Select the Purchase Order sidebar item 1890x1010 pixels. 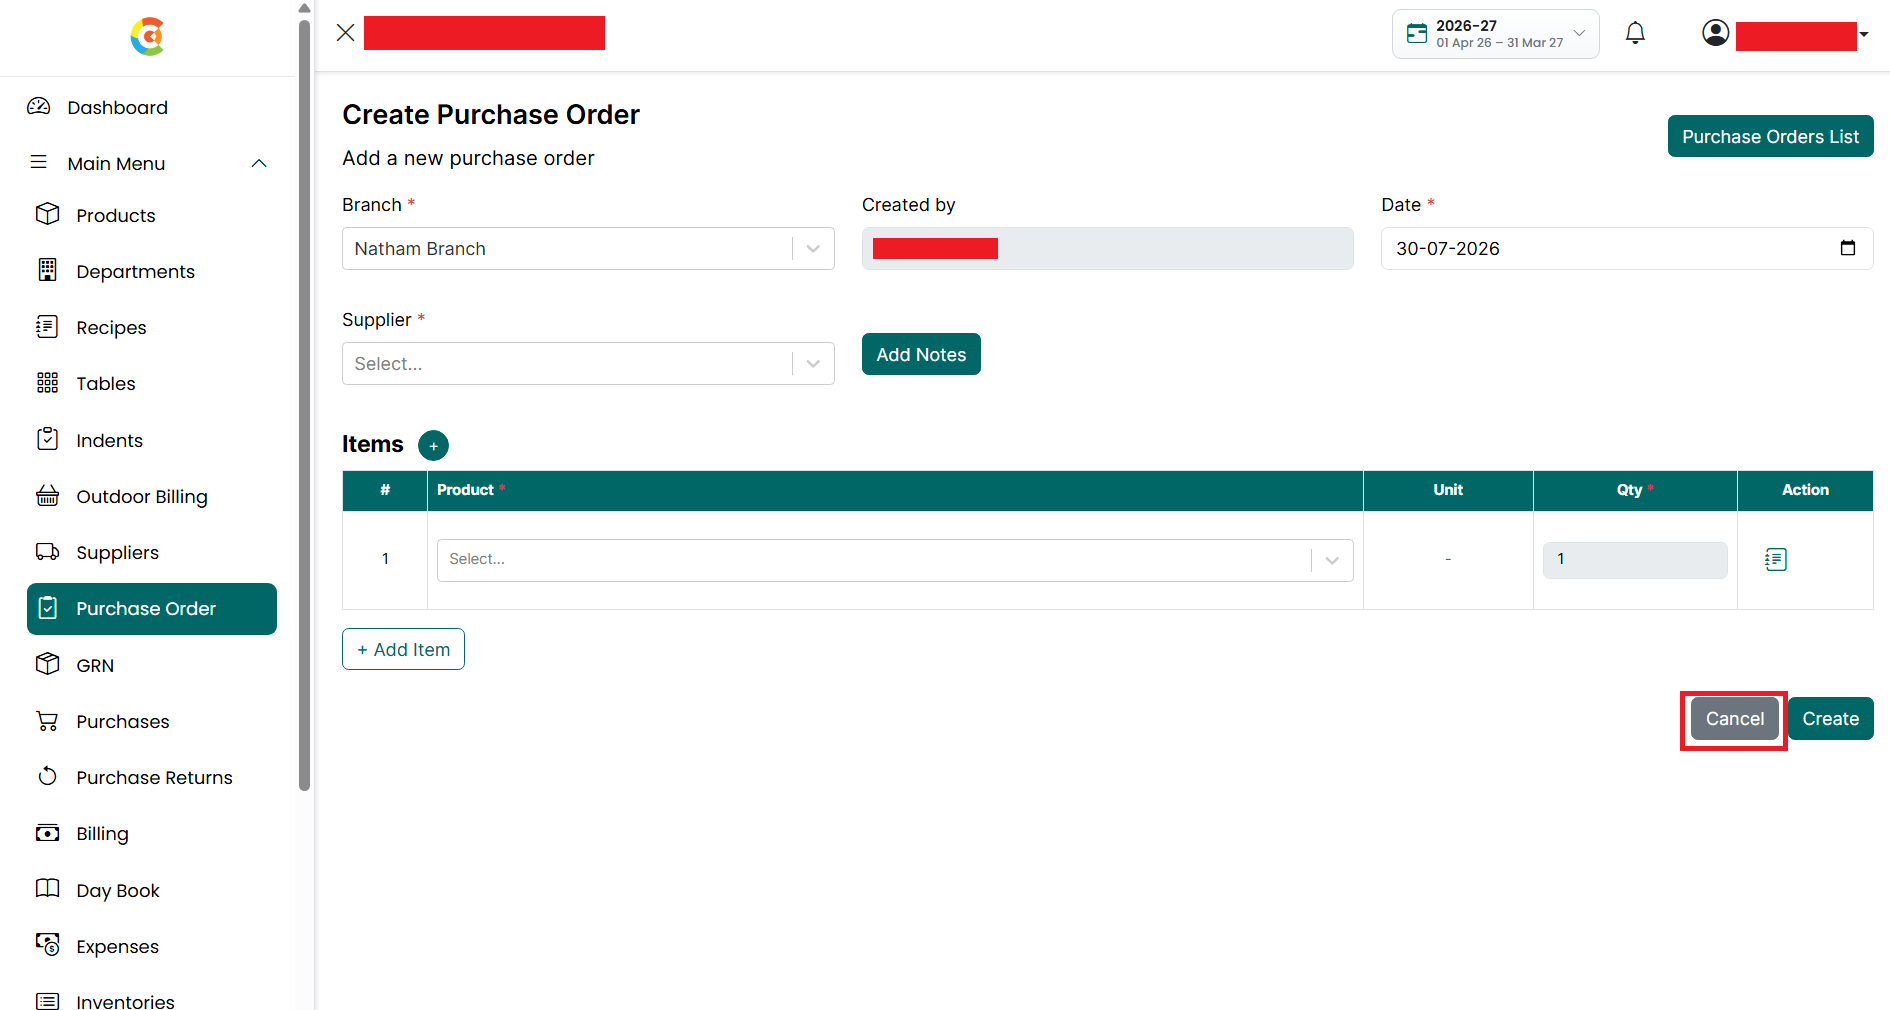pos(152,609)
